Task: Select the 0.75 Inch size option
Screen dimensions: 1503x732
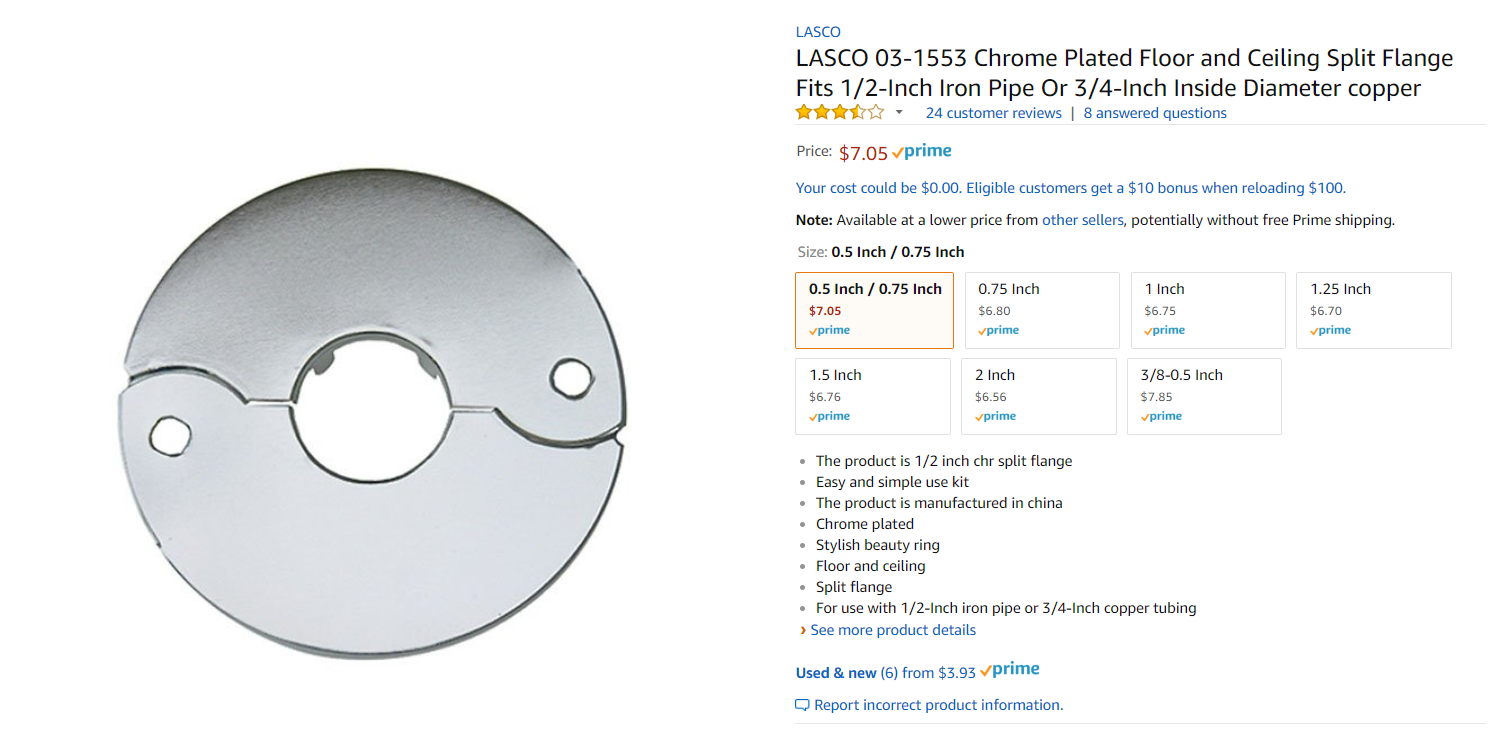Action: tap(1042, 310)
